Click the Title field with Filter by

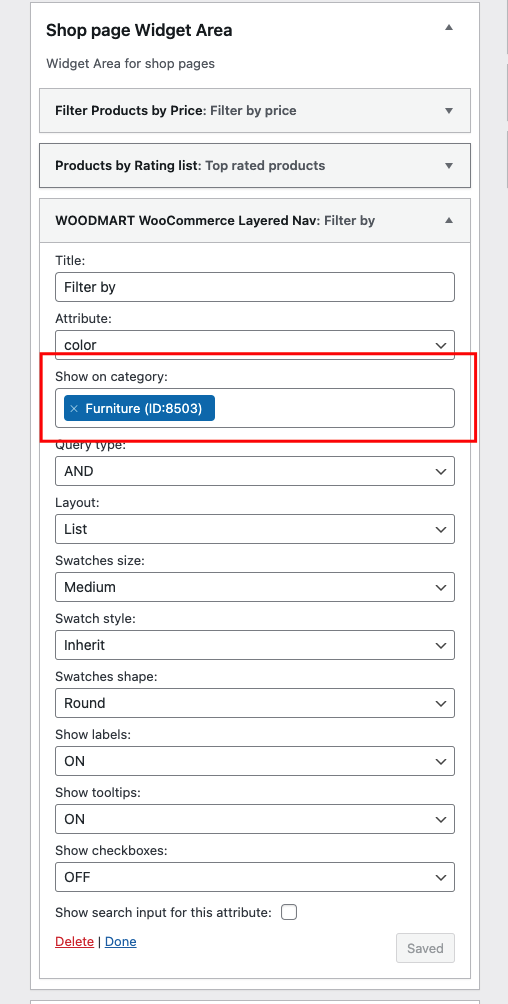255,287
